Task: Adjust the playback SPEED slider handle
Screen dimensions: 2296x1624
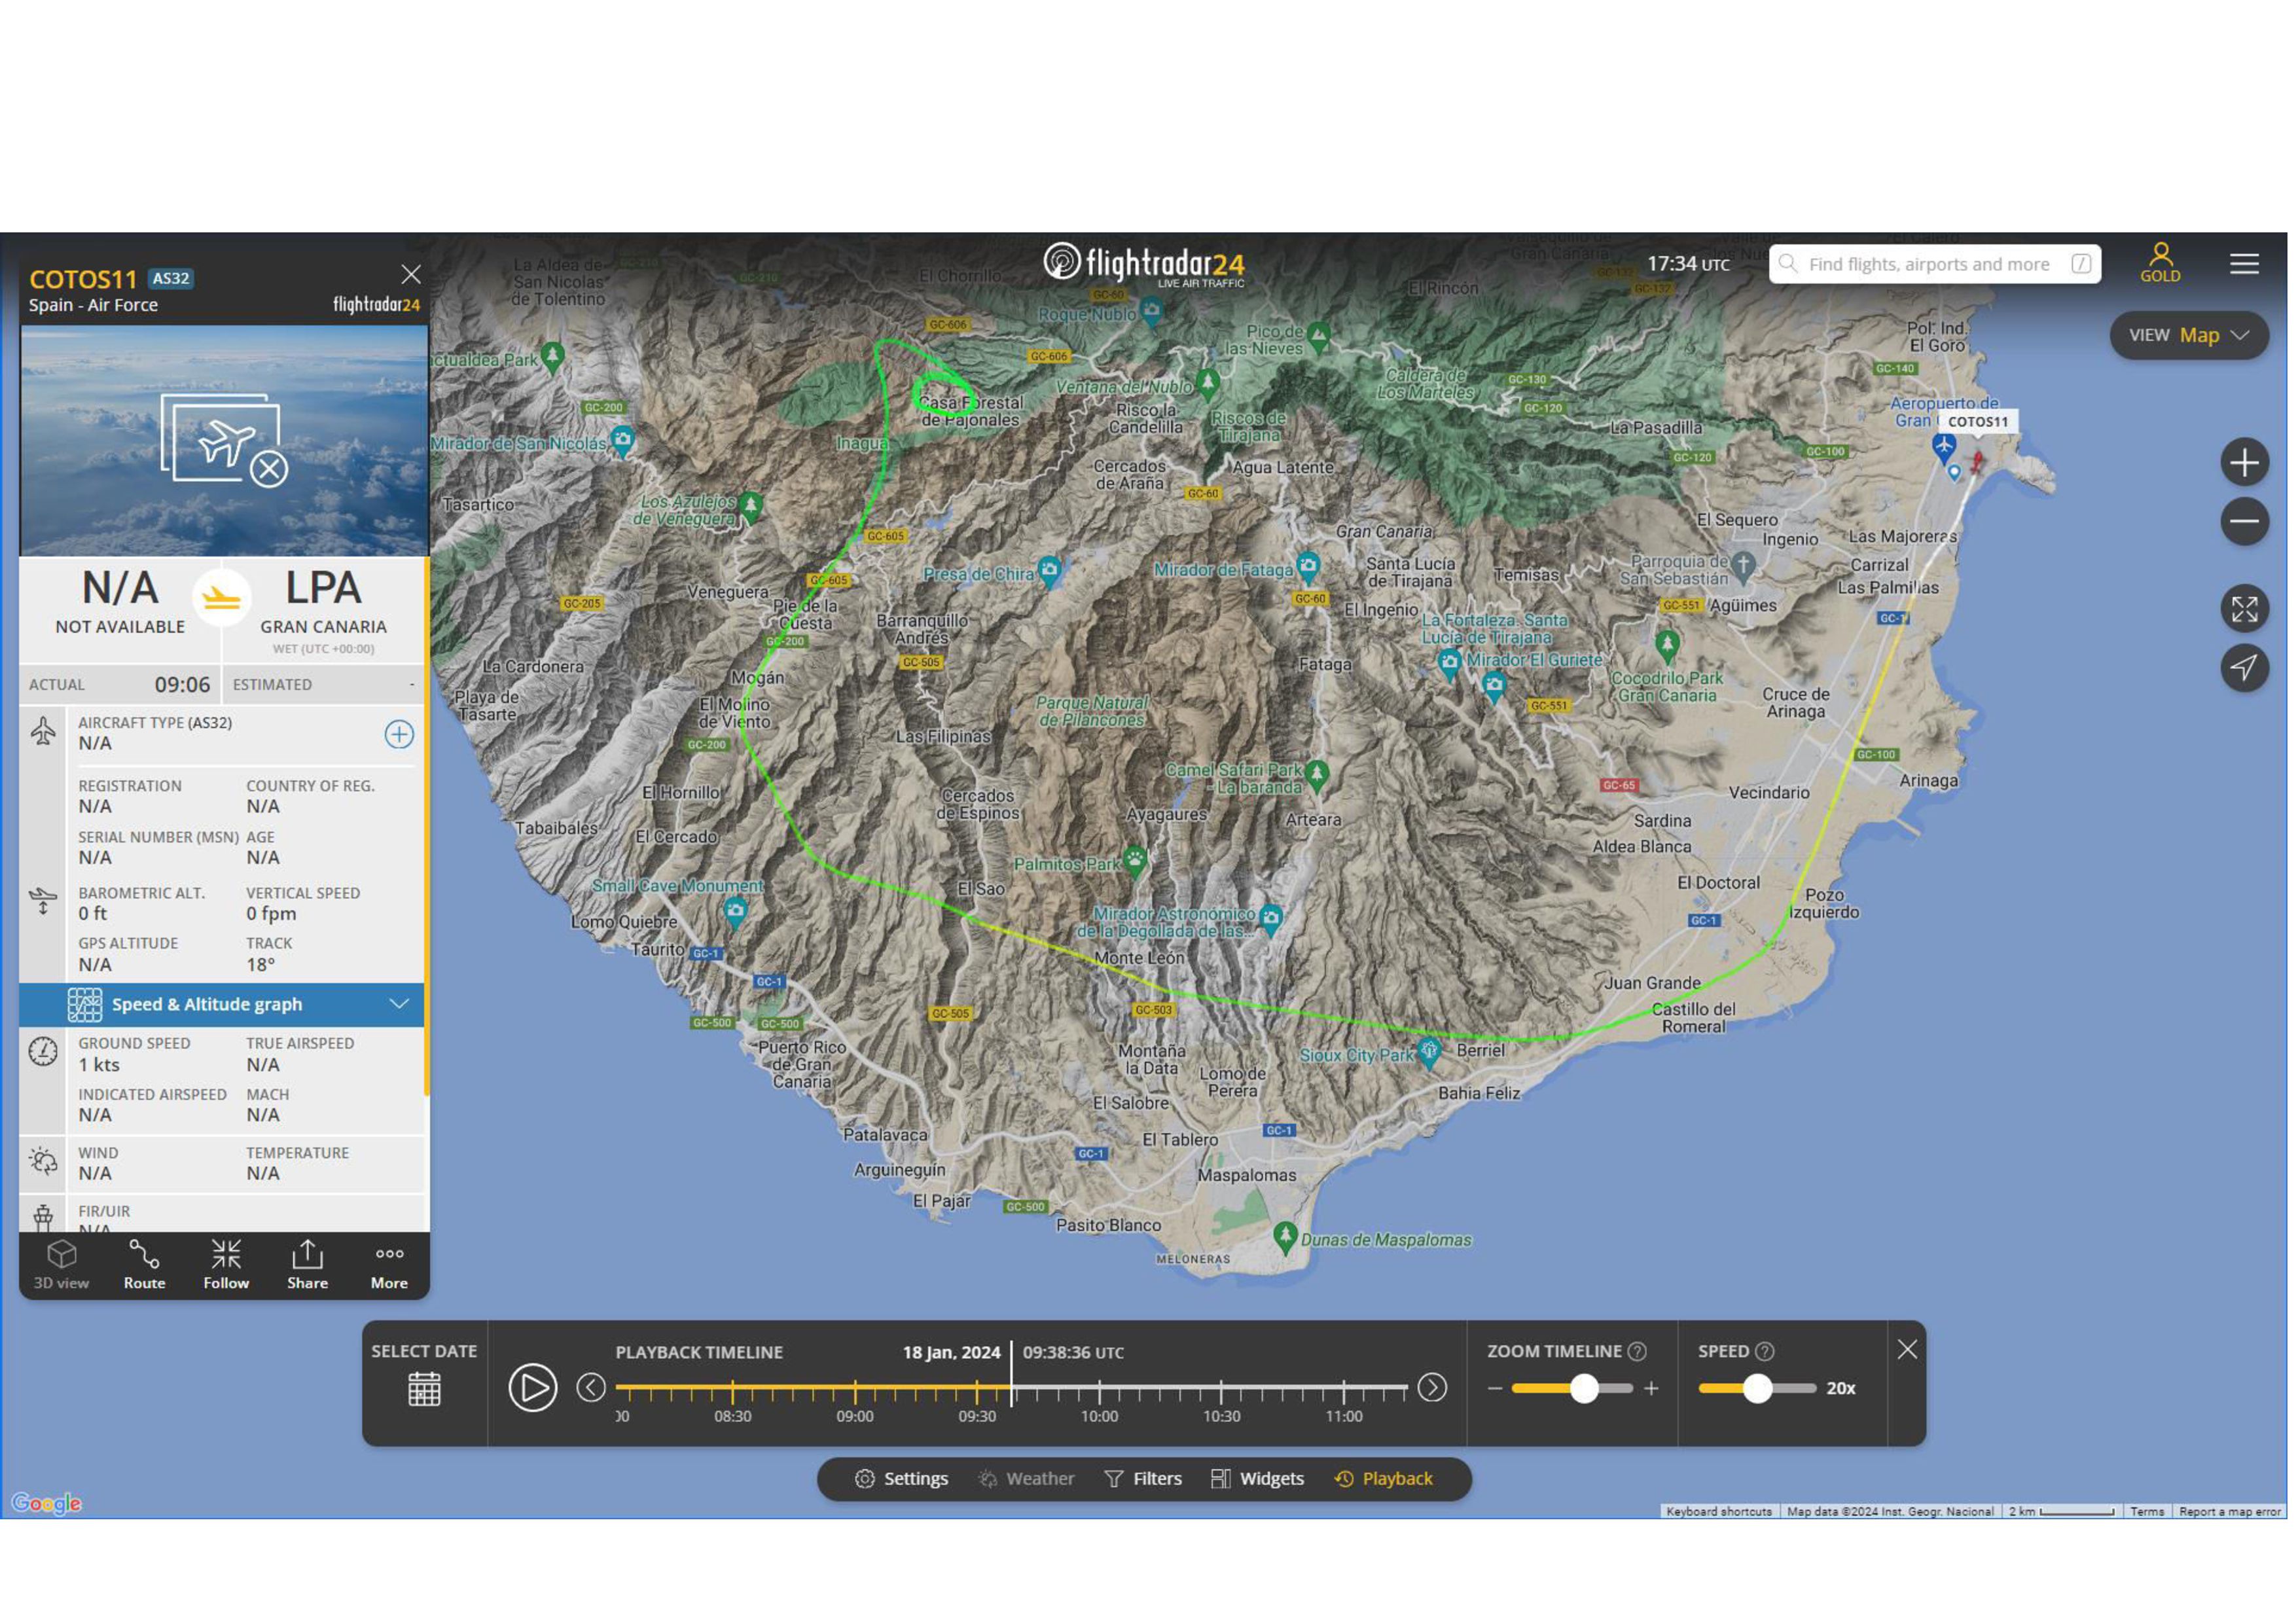Action: [x=1757, y=1388]
